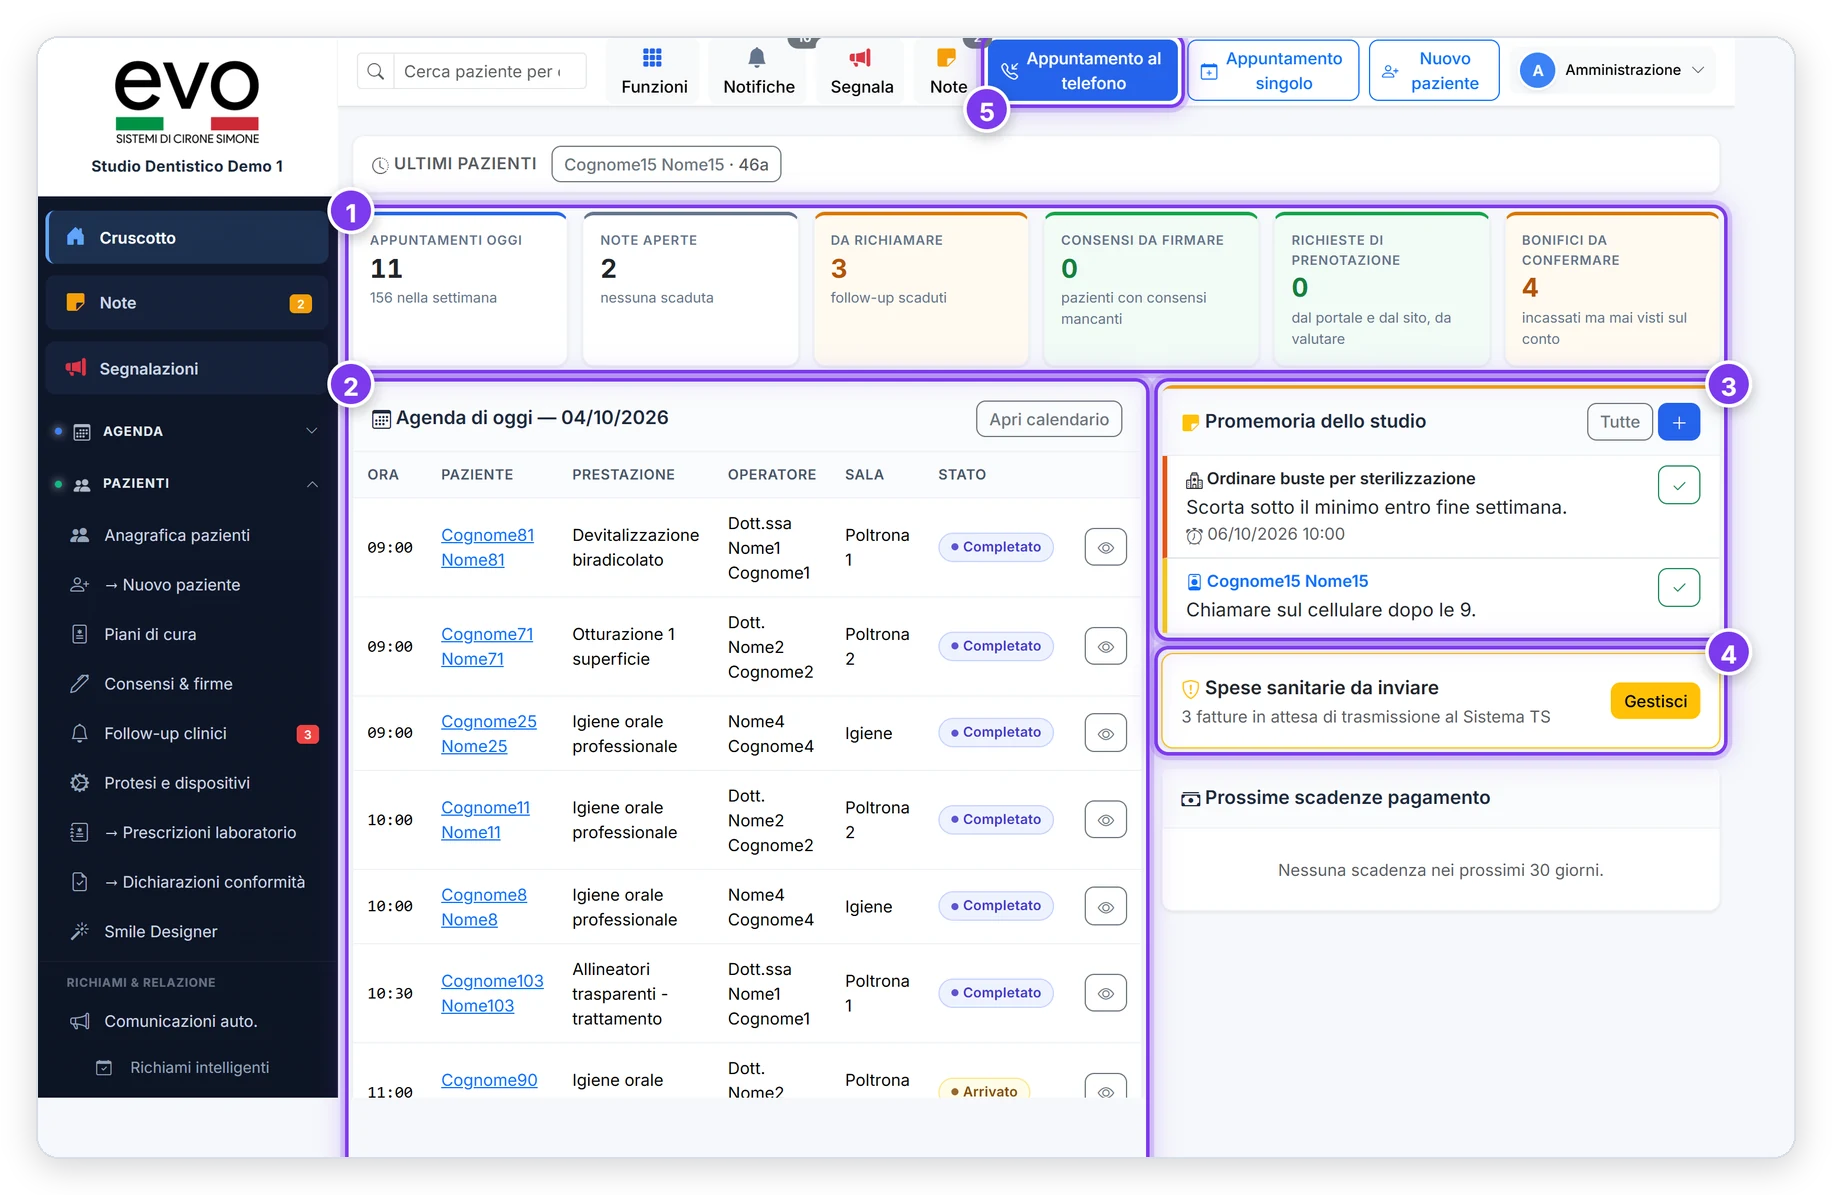Open patient link Cognome71 Nome71
This screenshot has width=1832, height=1195.
click(x=487, y=646)
